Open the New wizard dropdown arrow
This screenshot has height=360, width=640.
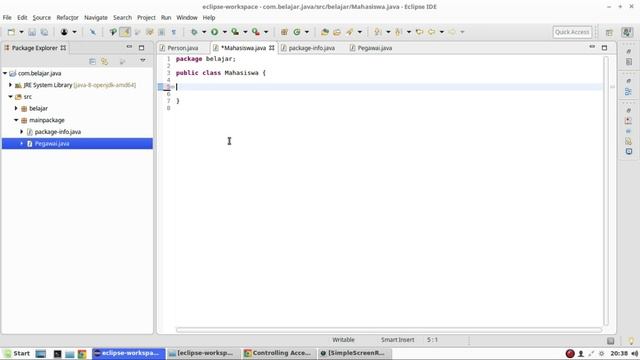click(21, 32)
